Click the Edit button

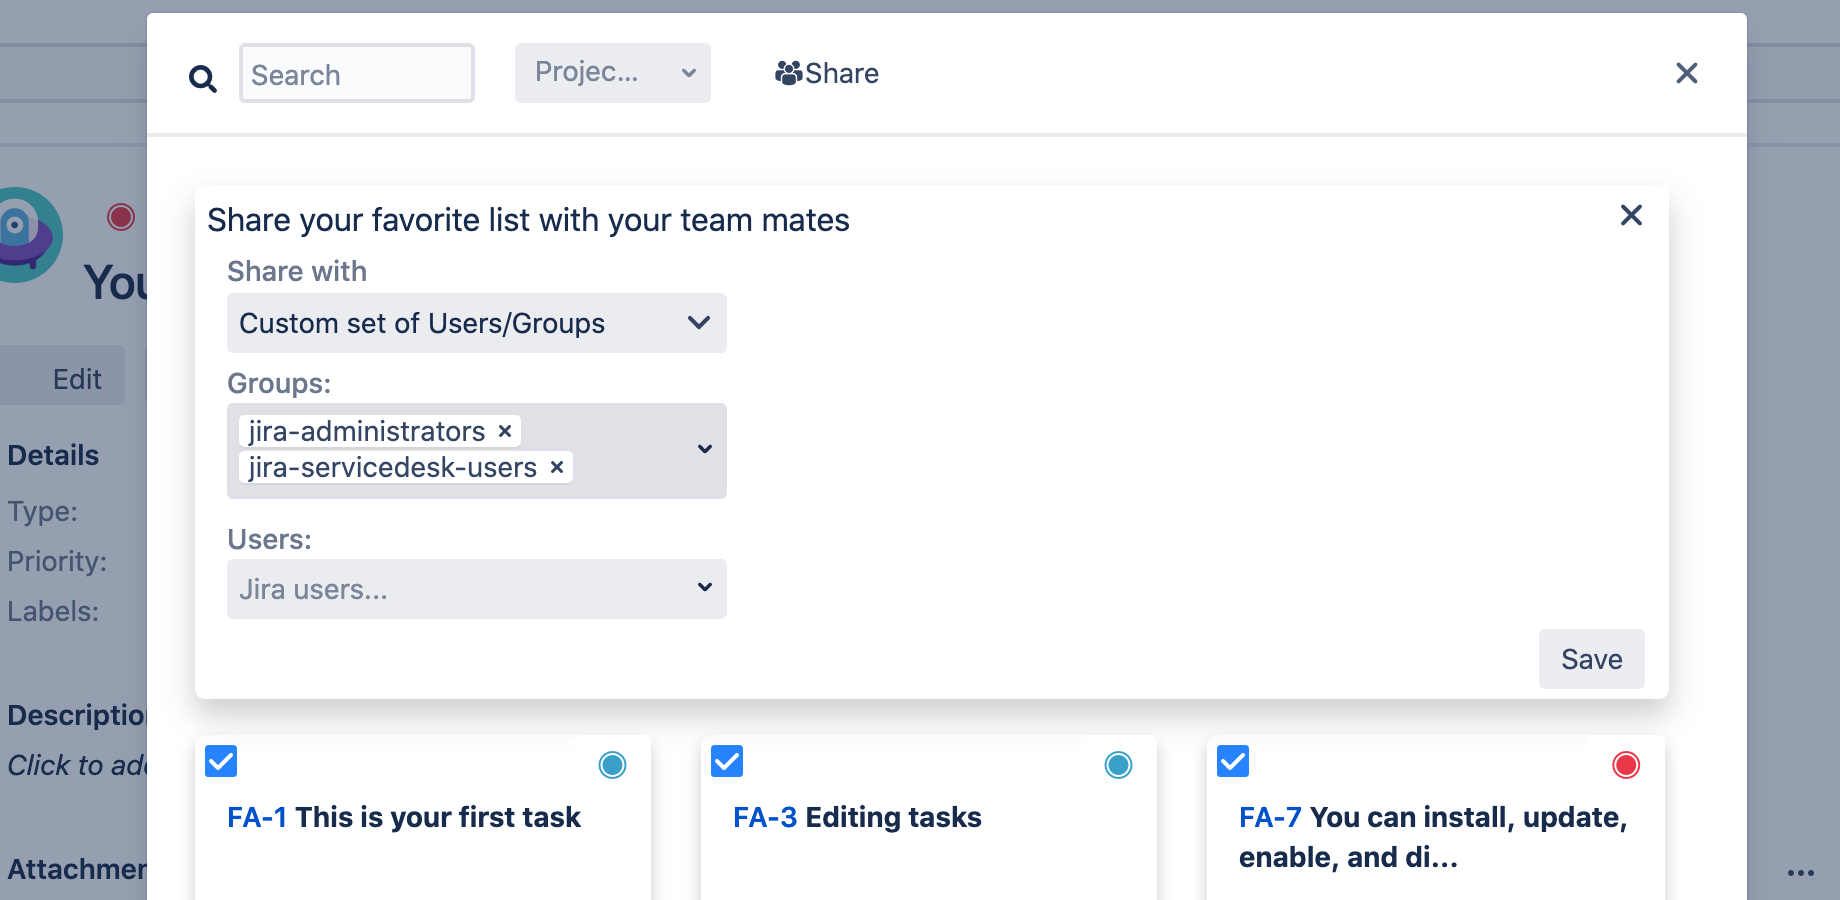(x=76, y=378)
